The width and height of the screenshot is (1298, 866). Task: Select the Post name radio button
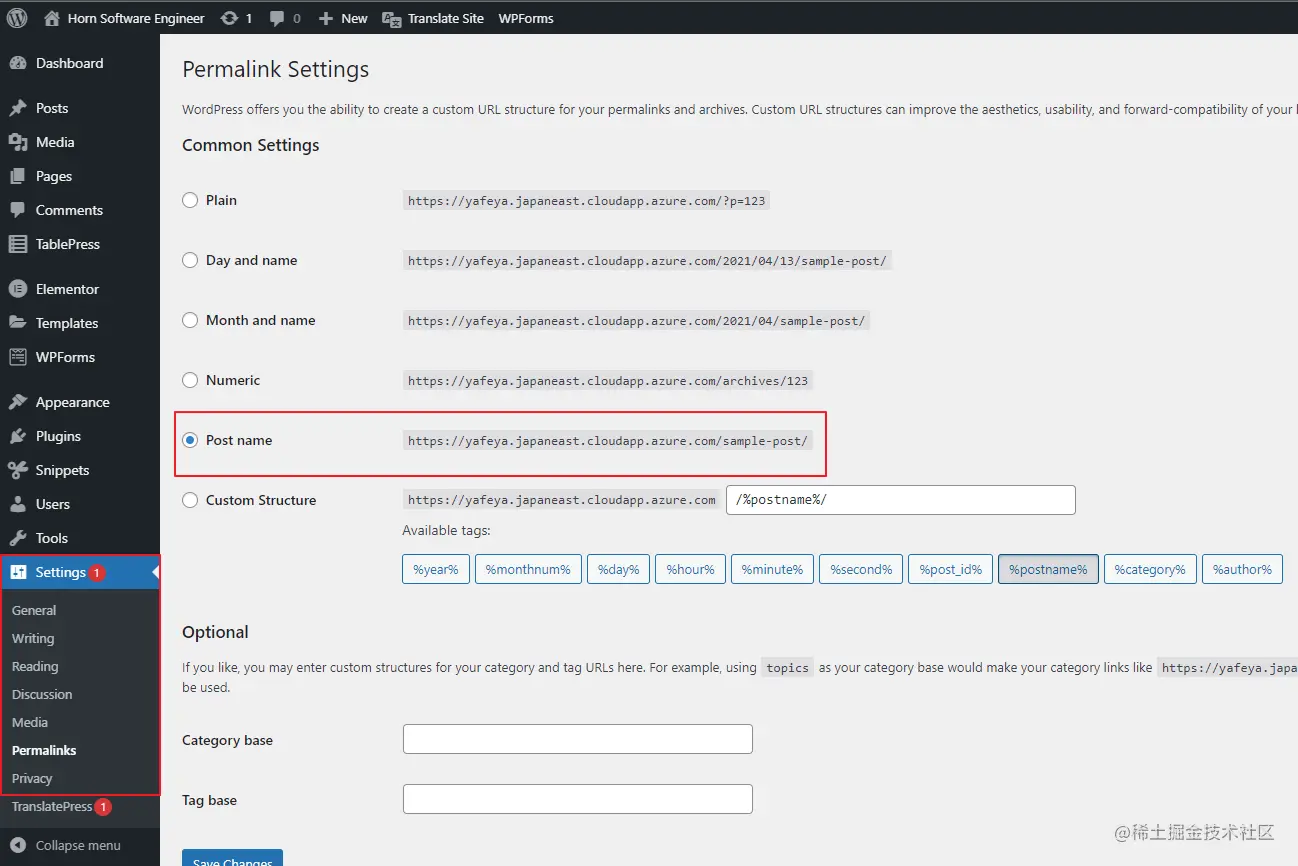[x=190, y=440]
